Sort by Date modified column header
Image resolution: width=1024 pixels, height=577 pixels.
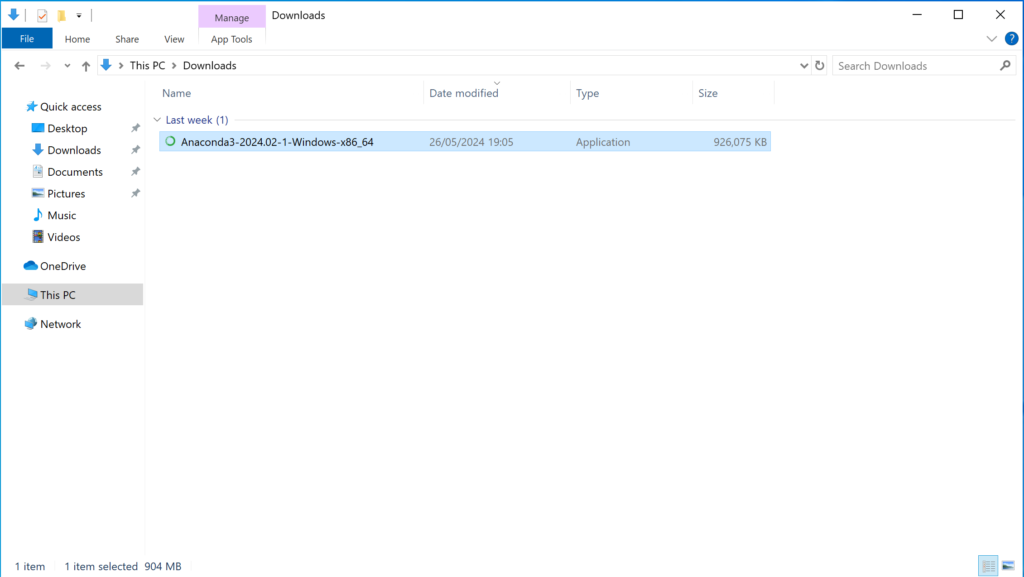[464, 93]
